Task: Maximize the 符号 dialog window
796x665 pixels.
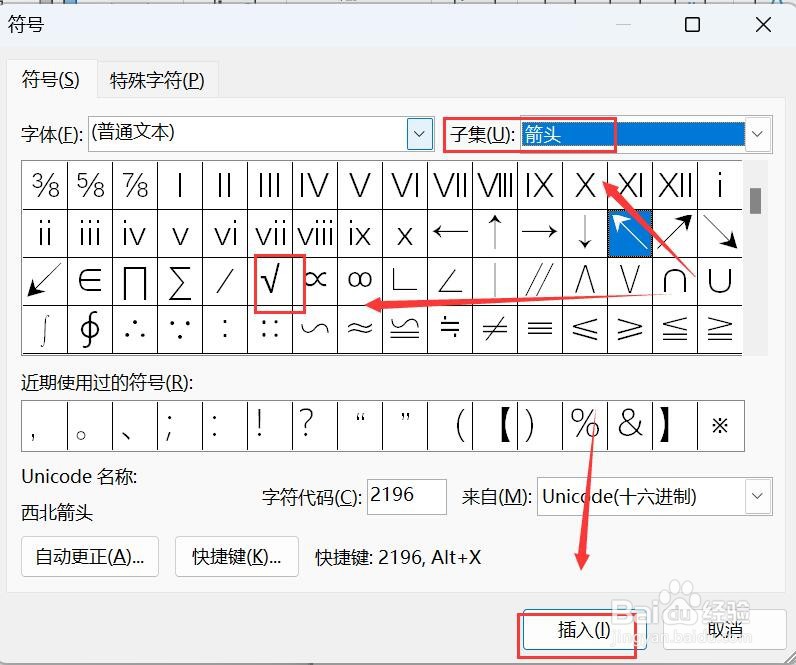Action: 692,24
